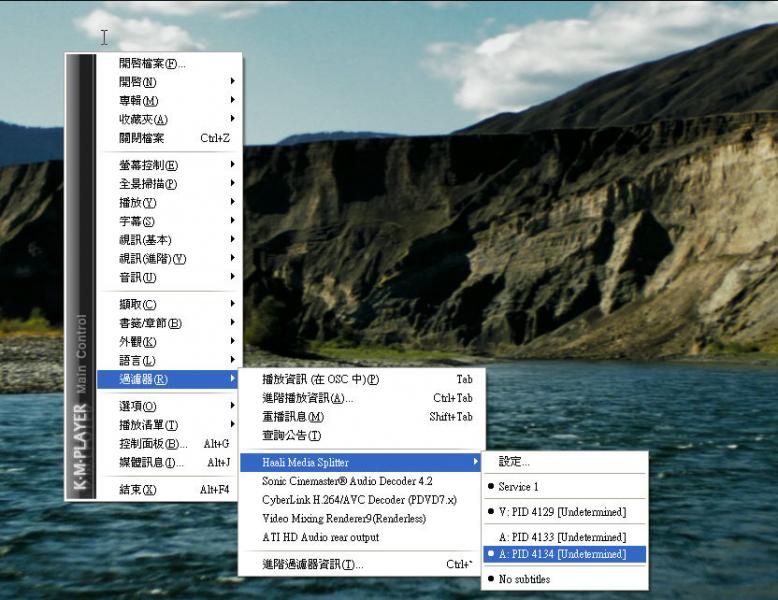Select the Service 1 radio item
Image resolution: width=778 pixels, height=600 pixels.
518,487
